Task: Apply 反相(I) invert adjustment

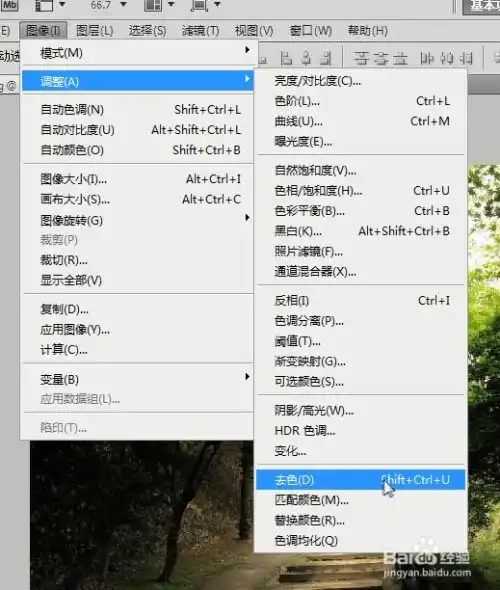Action: 360,301
